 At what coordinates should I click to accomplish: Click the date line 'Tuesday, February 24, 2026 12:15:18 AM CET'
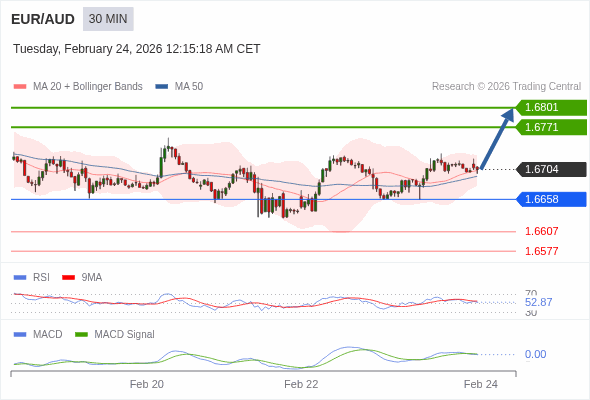tap(137, 49)
